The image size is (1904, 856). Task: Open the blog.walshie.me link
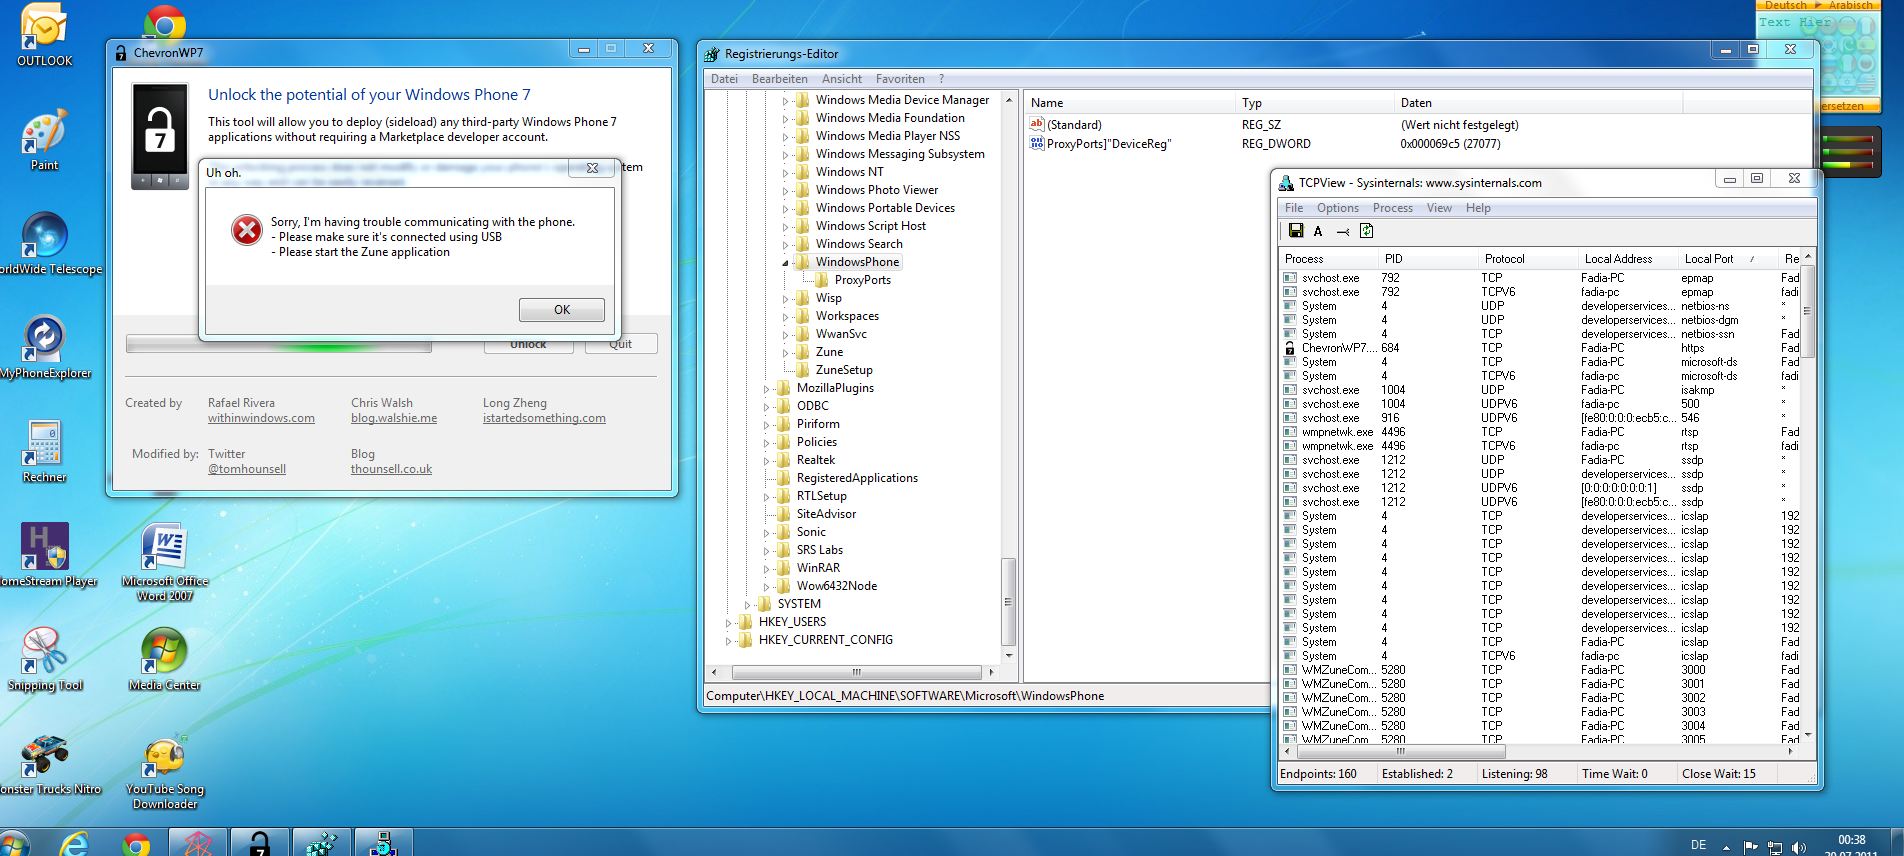(394, 418)
